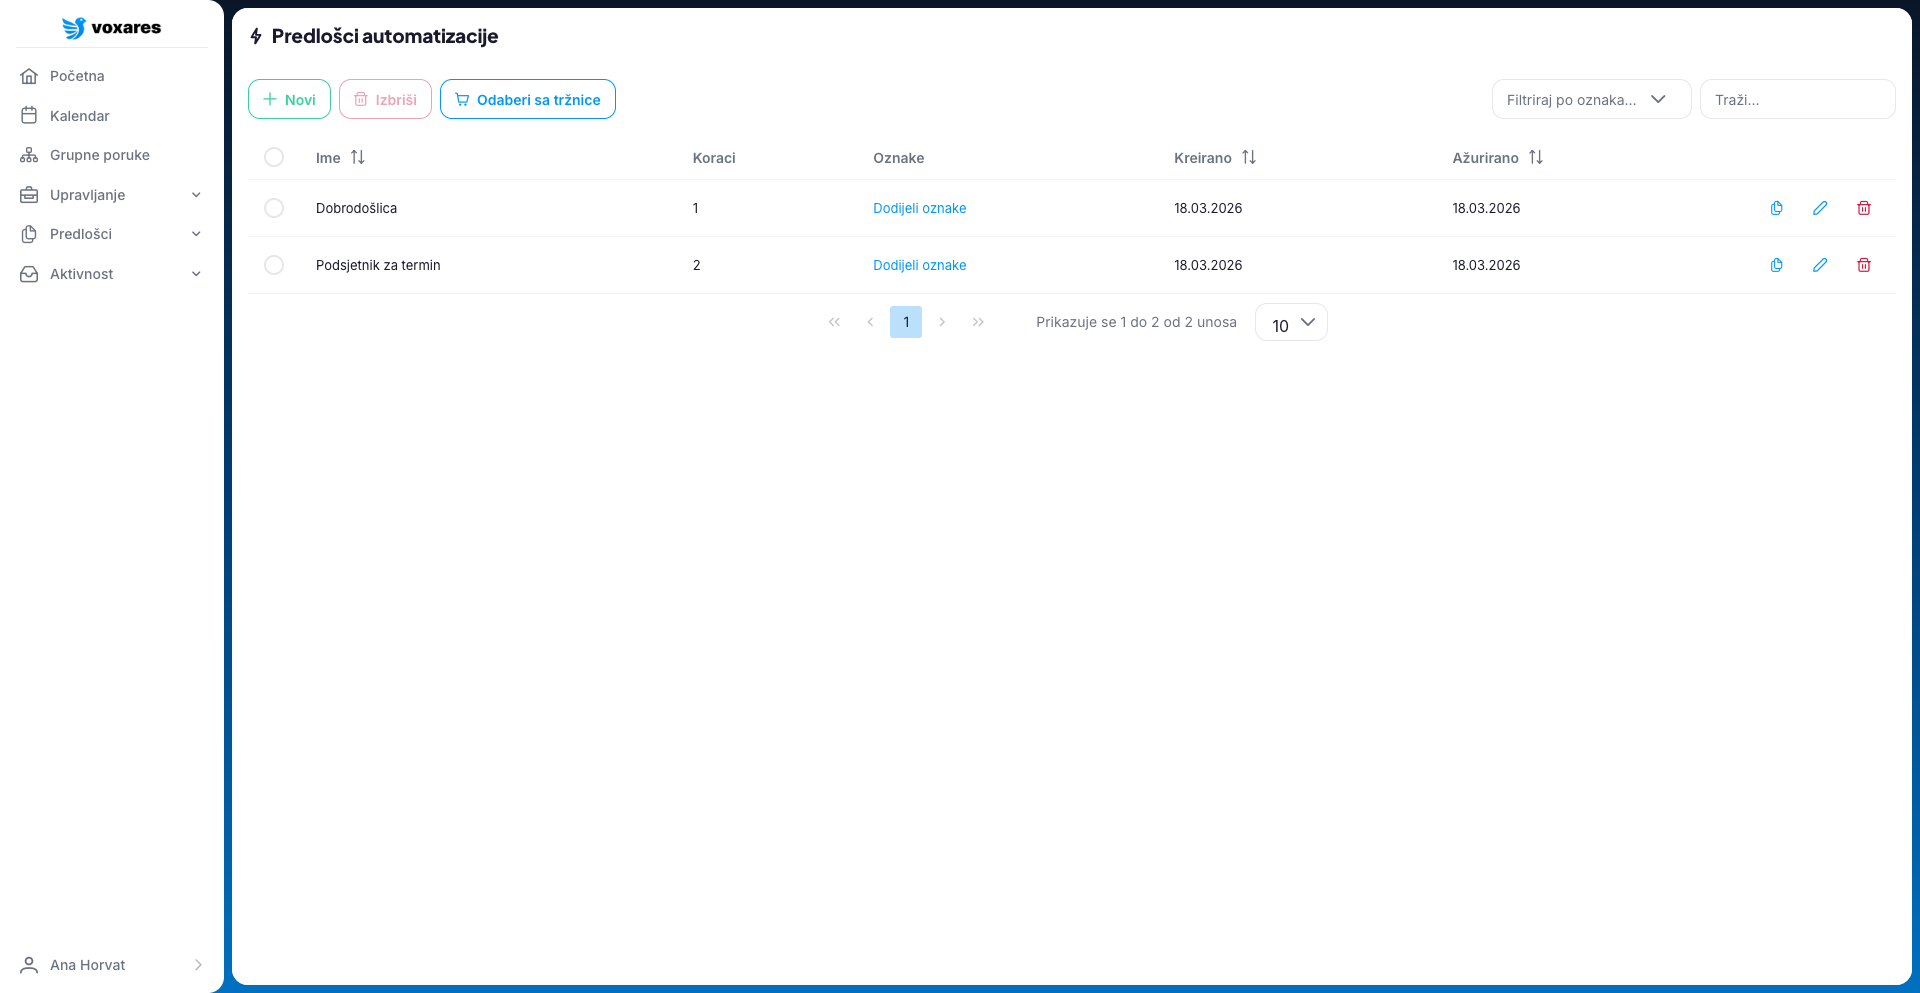The height and width of the screenshot is (993, 1920).
Task: Open Kalendar from the sidebar
Action: click(80, 116)
